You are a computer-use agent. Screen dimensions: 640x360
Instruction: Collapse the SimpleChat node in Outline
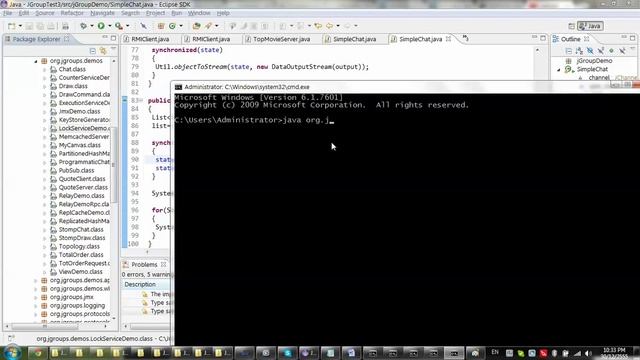pos(559,70)
